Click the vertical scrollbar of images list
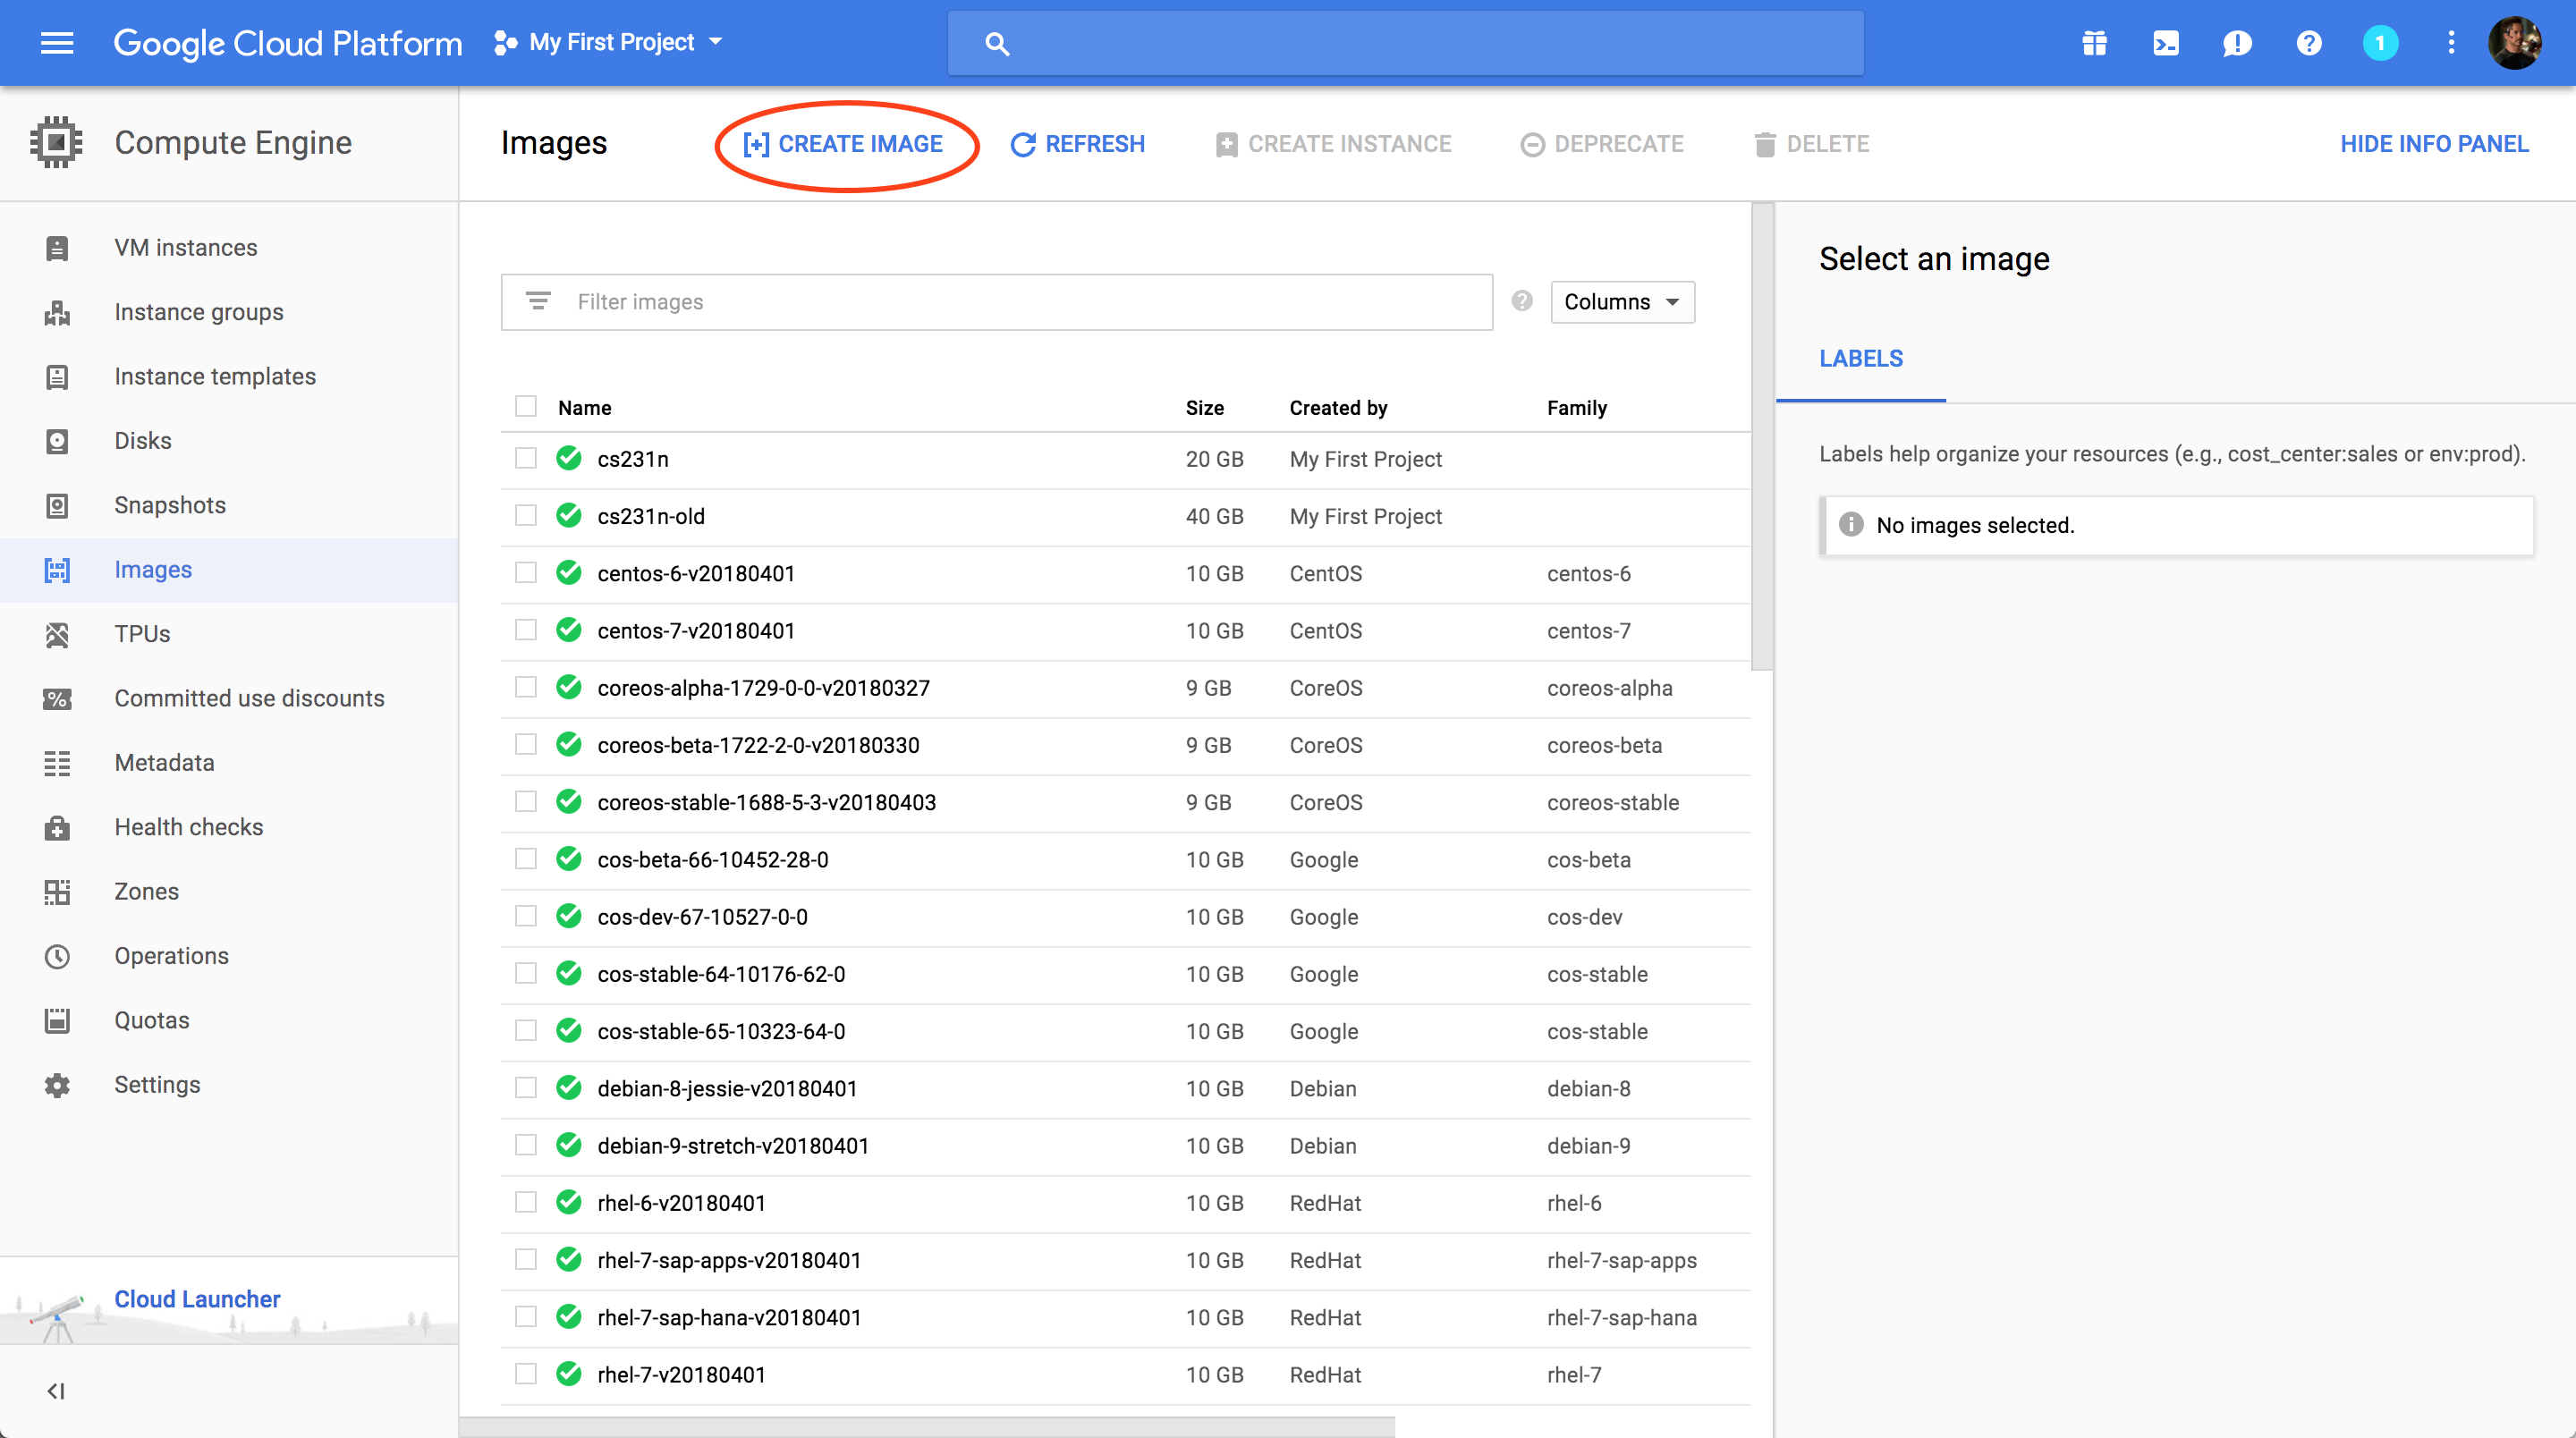2576x1438 pixels. pos(1761,436)
